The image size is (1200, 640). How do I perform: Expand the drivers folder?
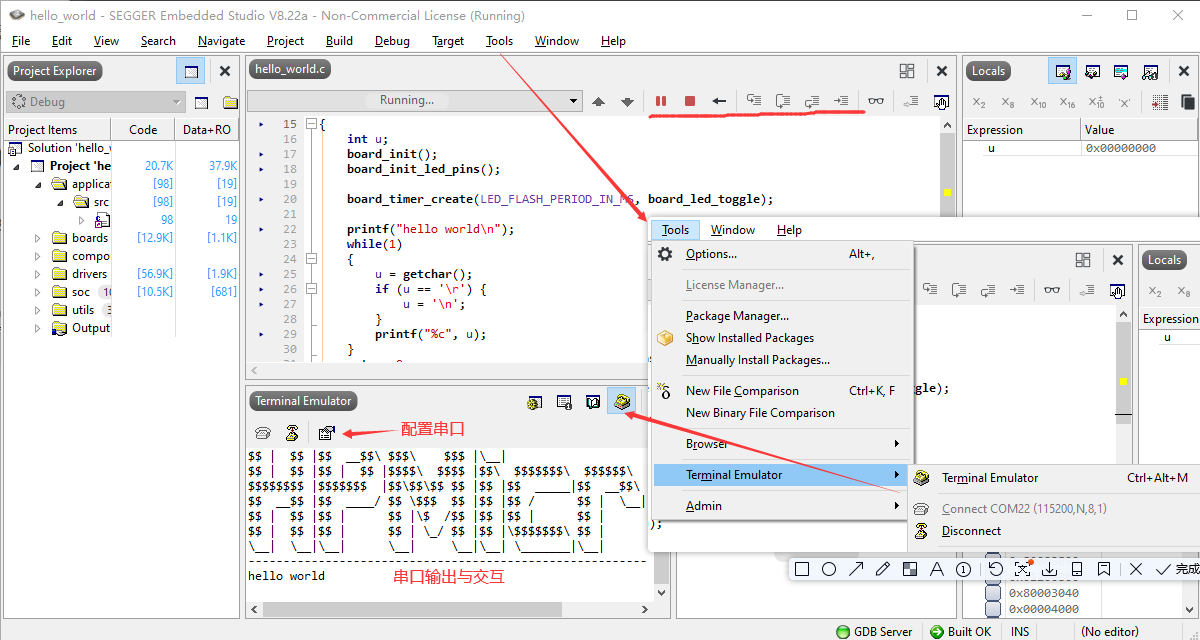[38, 274]
